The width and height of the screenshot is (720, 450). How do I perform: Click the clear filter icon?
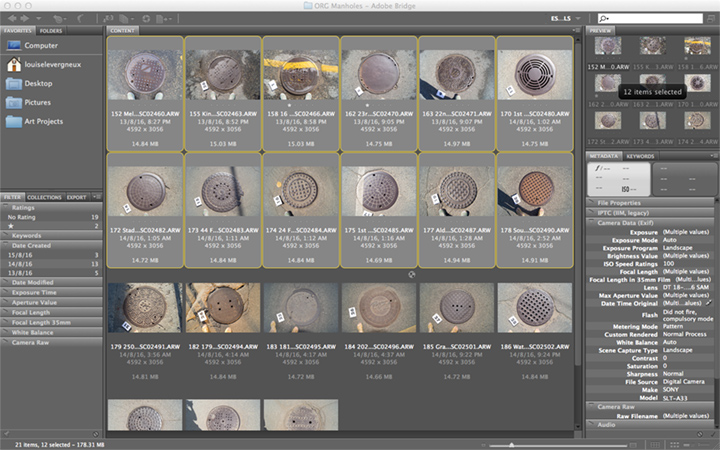(96, 434)
